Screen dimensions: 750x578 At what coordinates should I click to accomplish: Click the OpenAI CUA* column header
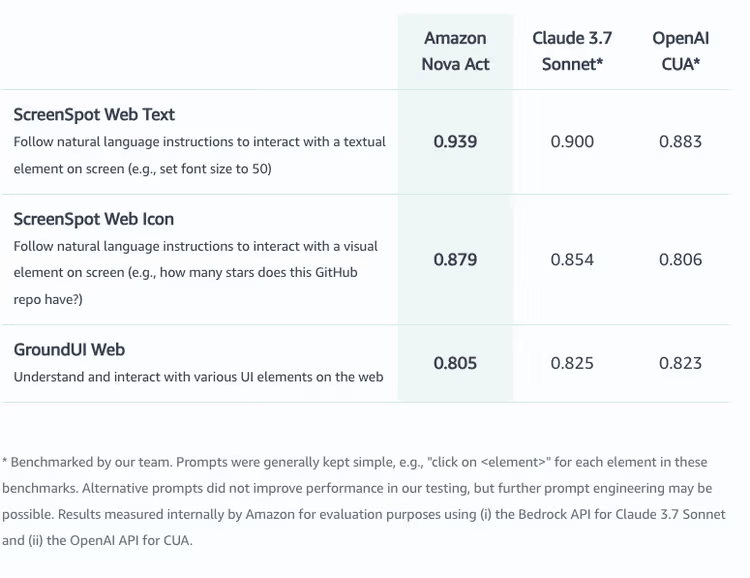tap(681, 51)
